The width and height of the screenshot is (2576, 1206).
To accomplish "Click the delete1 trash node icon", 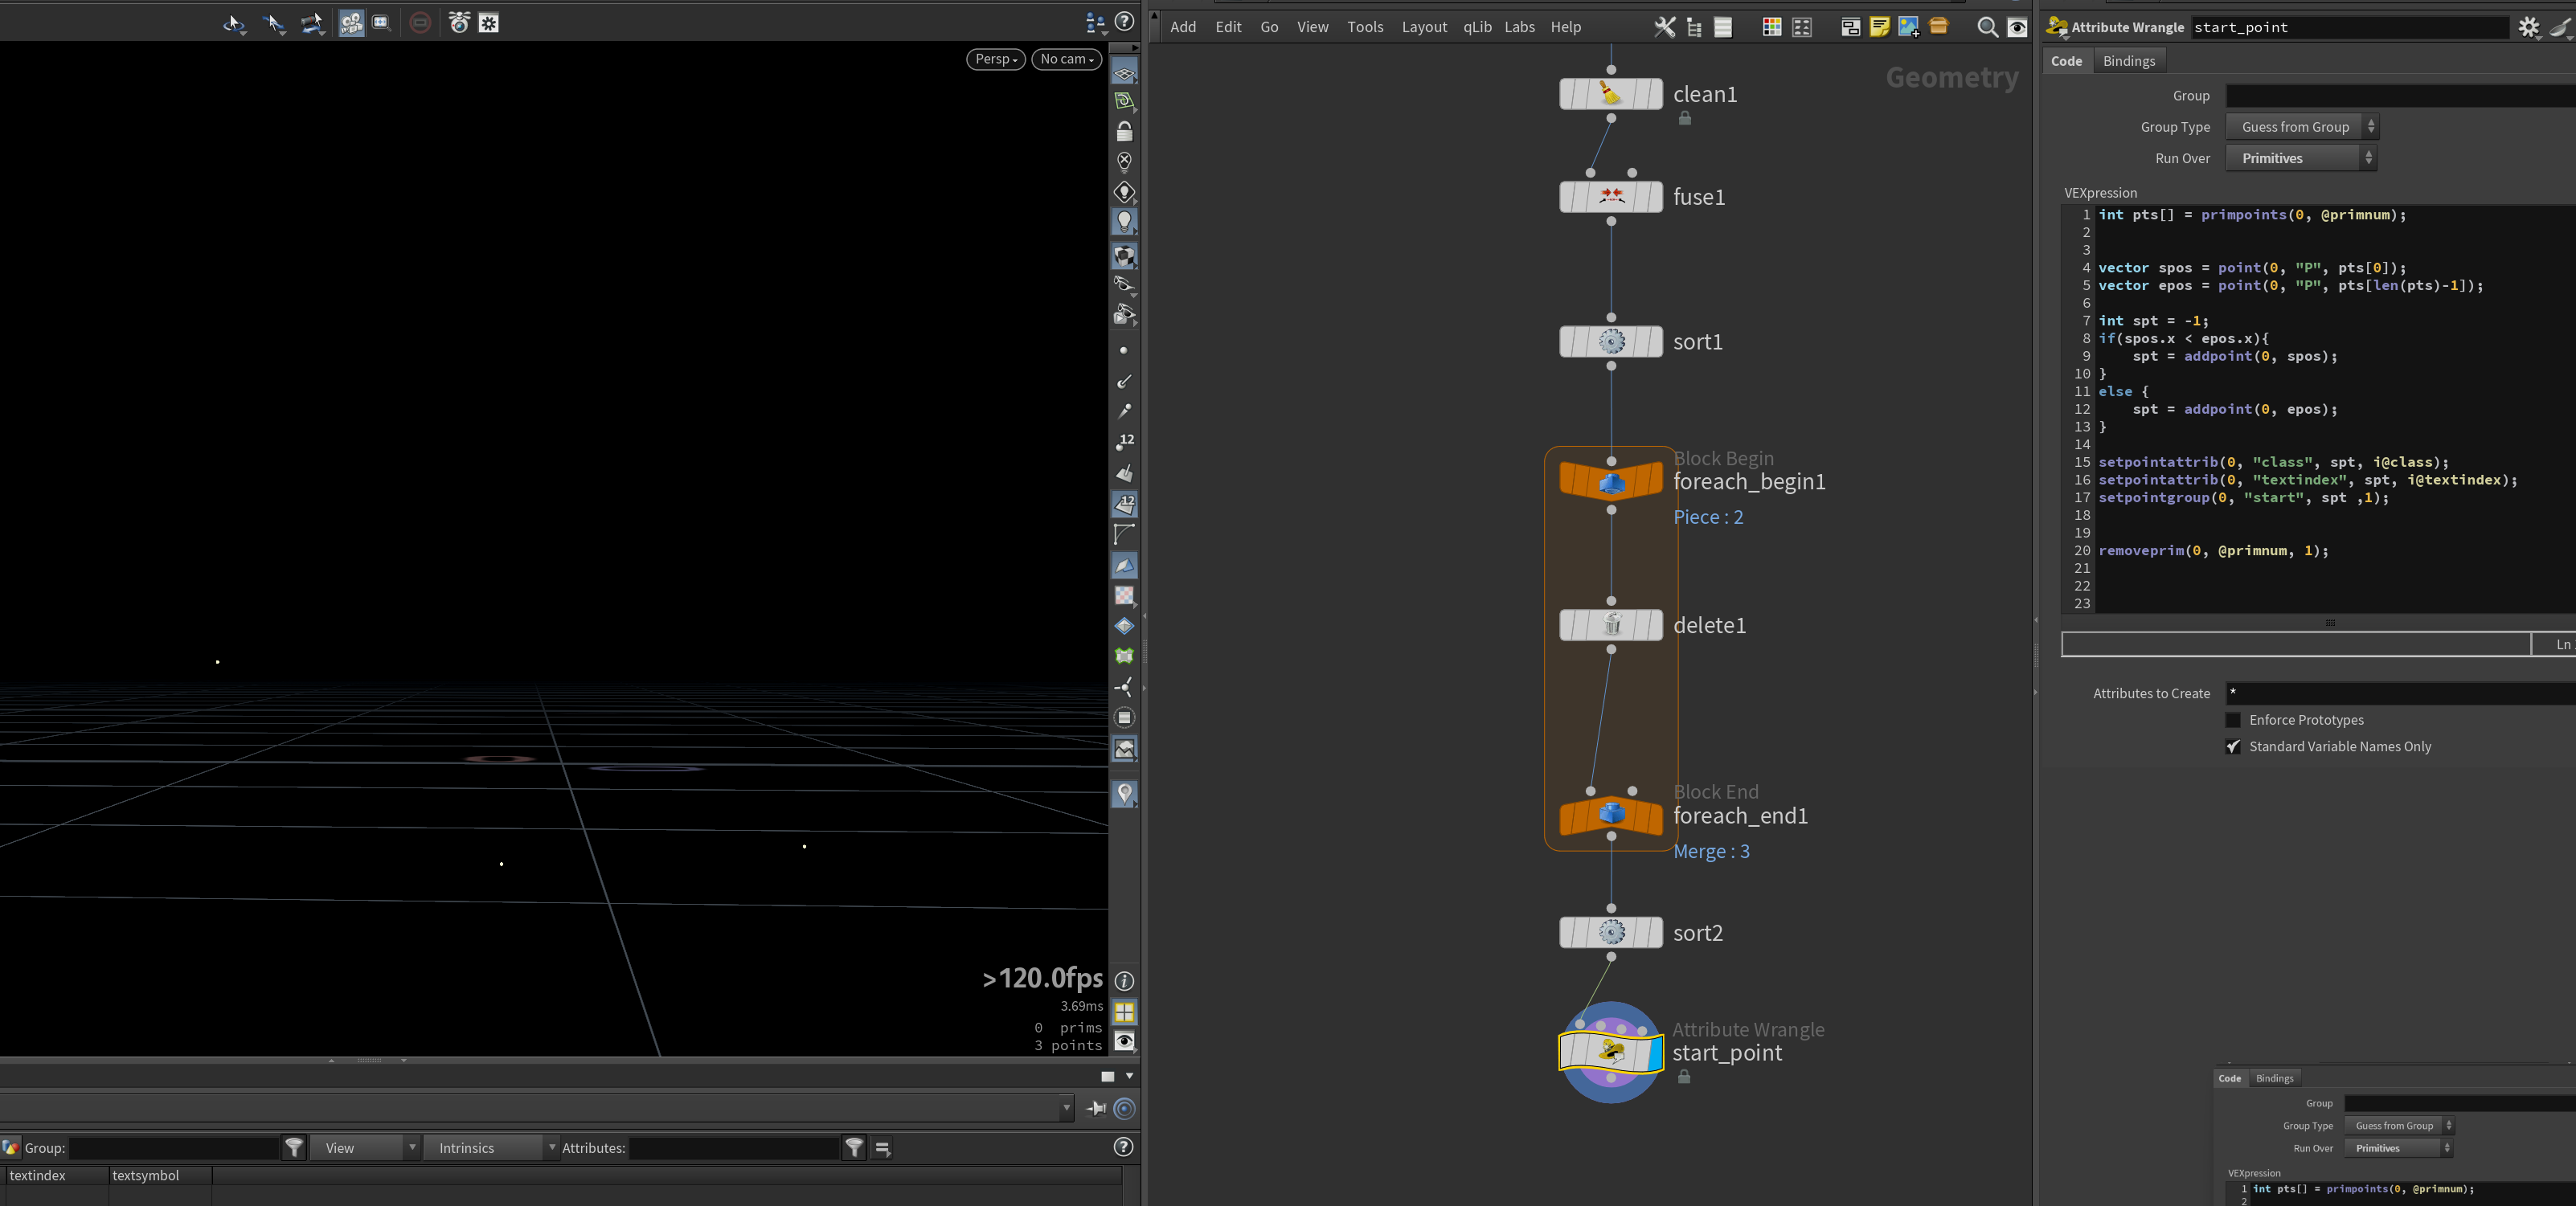I will coord(1611,625).
